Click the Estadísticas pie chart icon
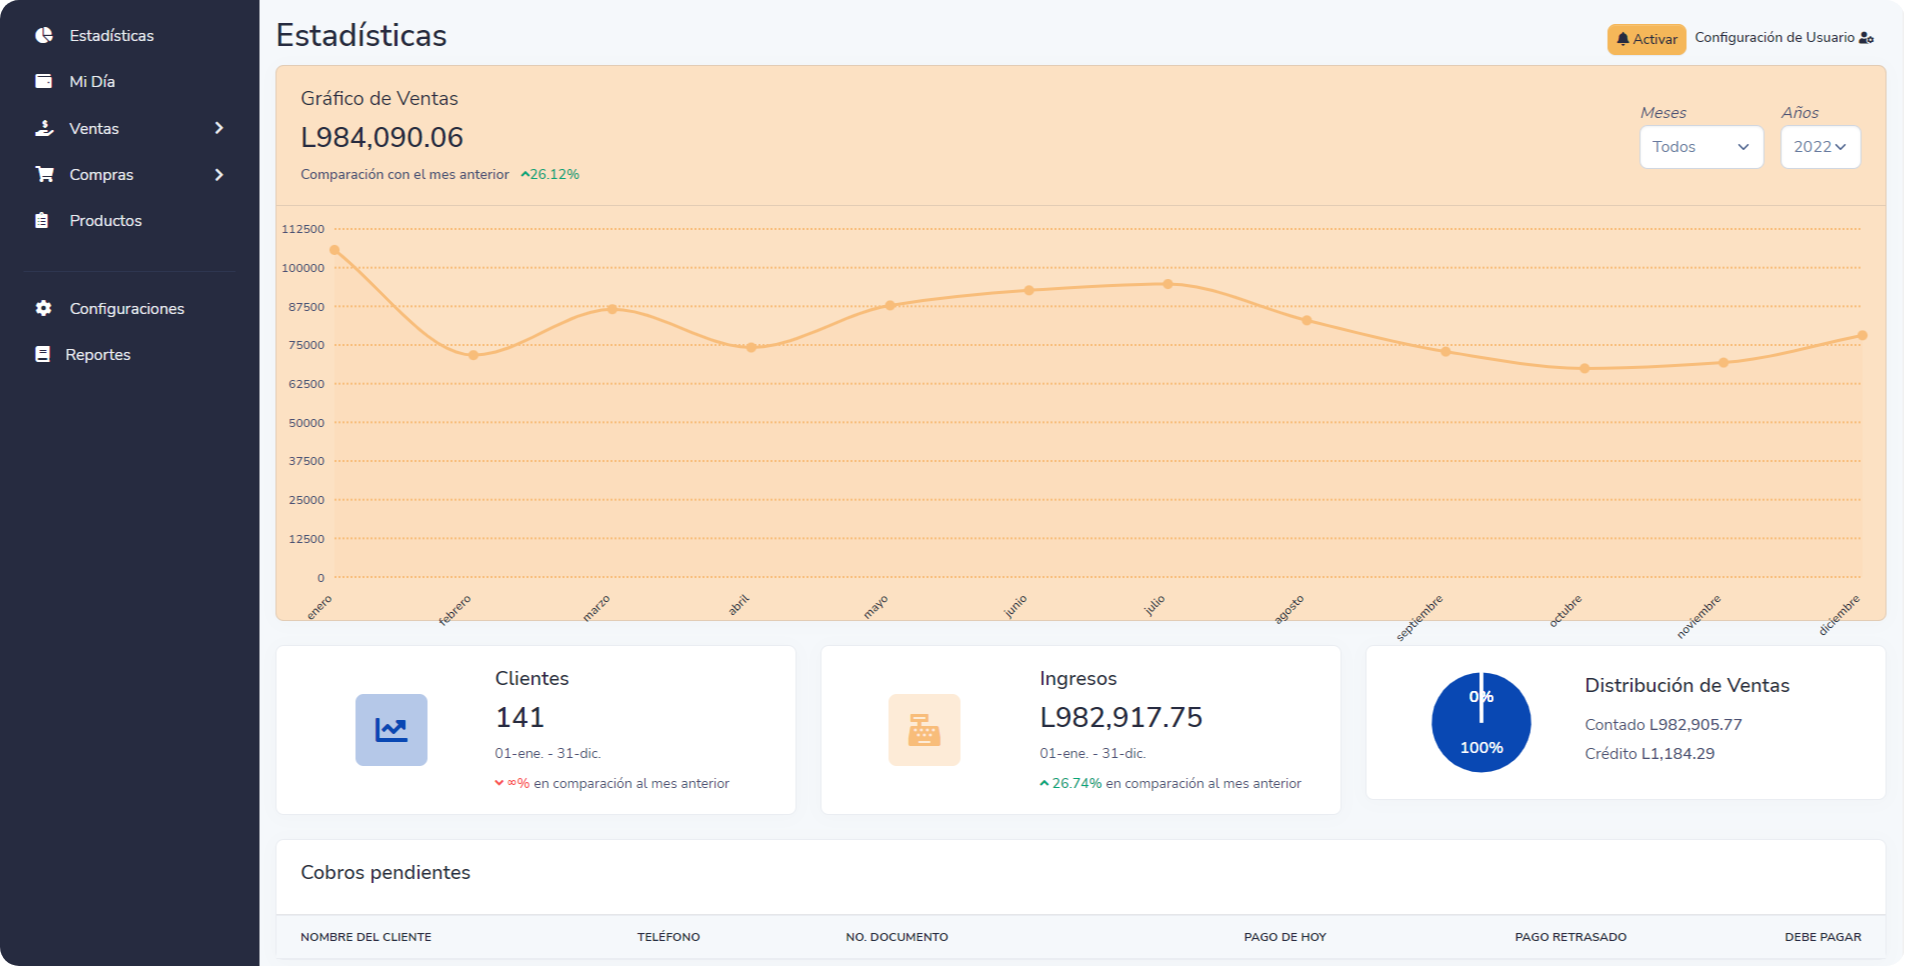This screenshot has height=966, width=1905. (44, 35)
